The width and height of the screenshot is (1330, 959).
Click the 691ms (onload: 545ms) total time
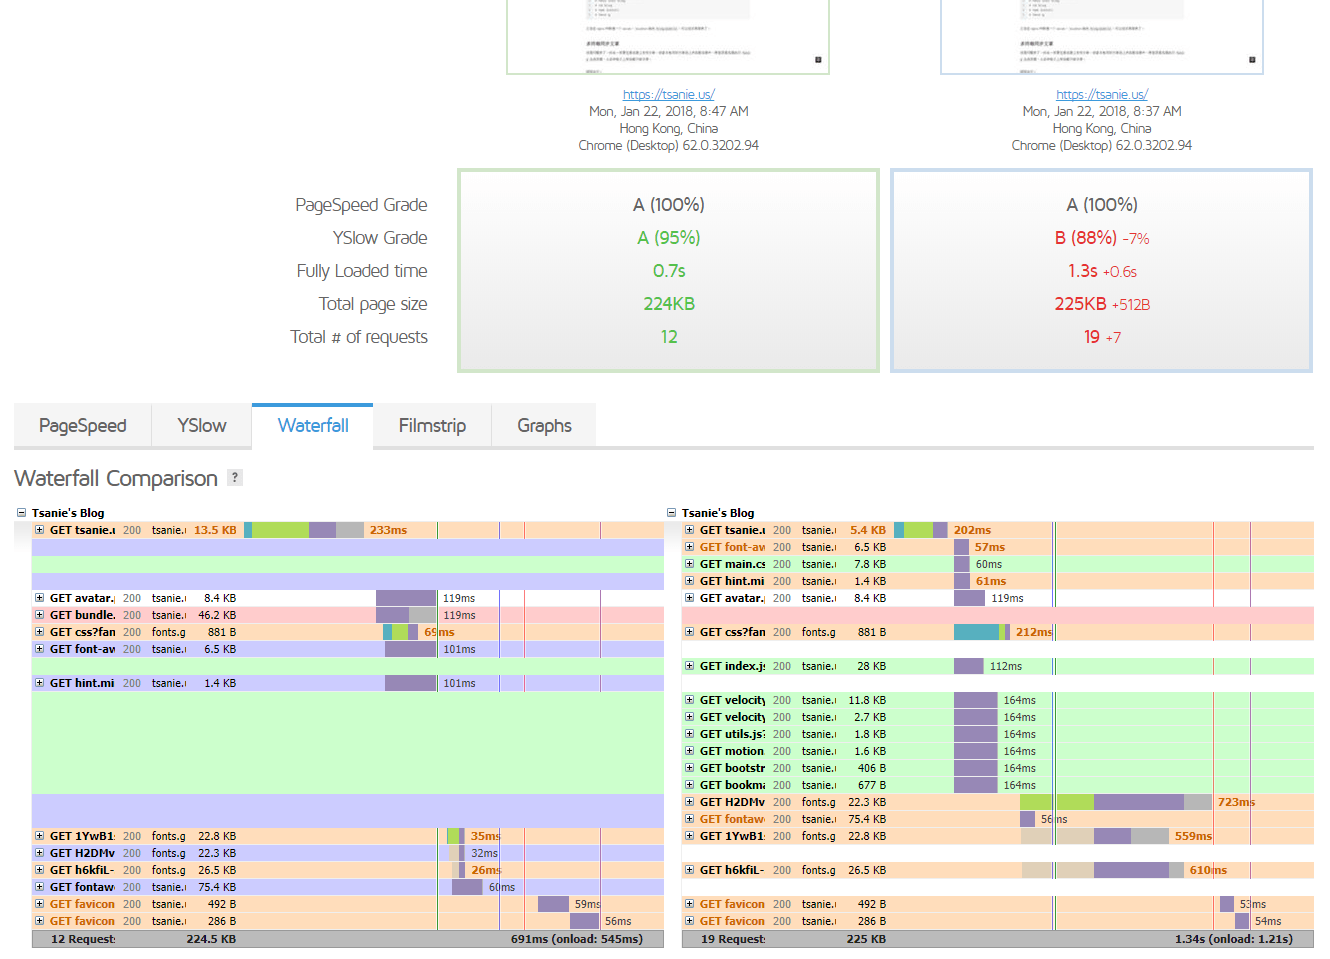click(577, 939)
